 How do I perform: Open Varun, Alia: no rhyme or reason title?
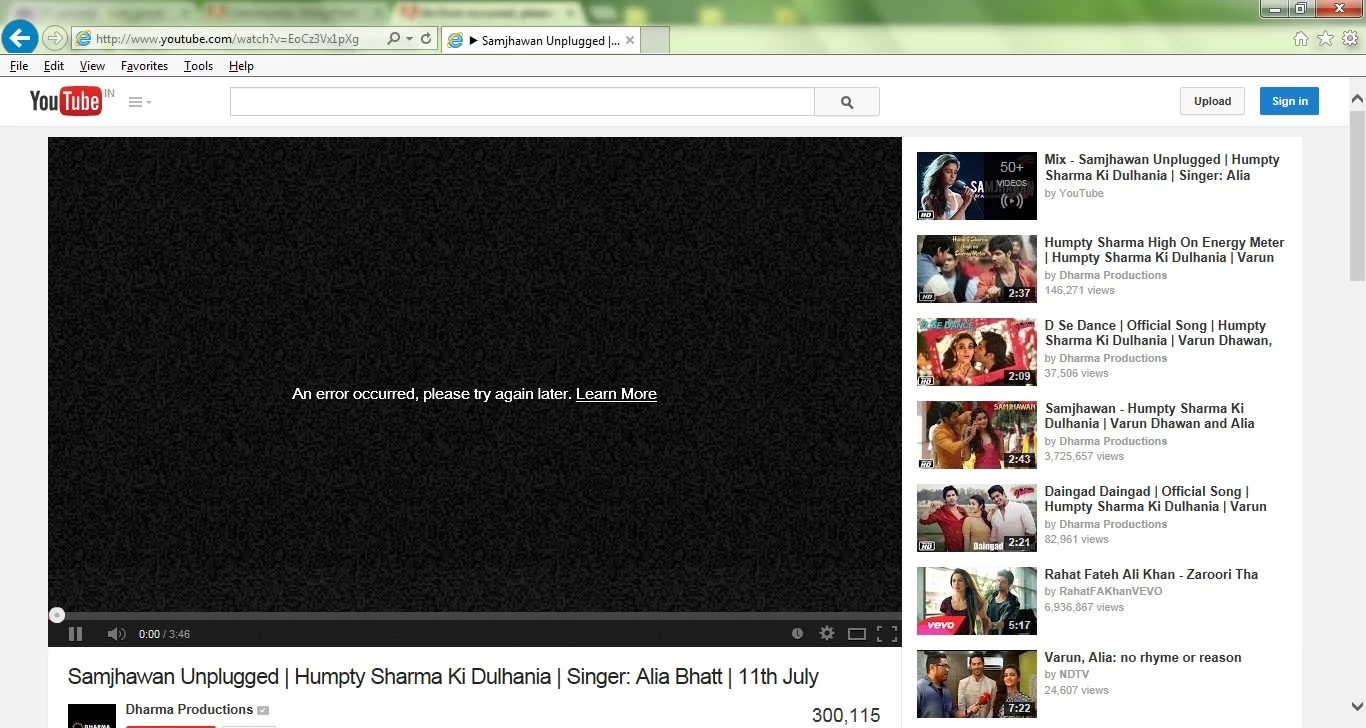point(1143,657)
